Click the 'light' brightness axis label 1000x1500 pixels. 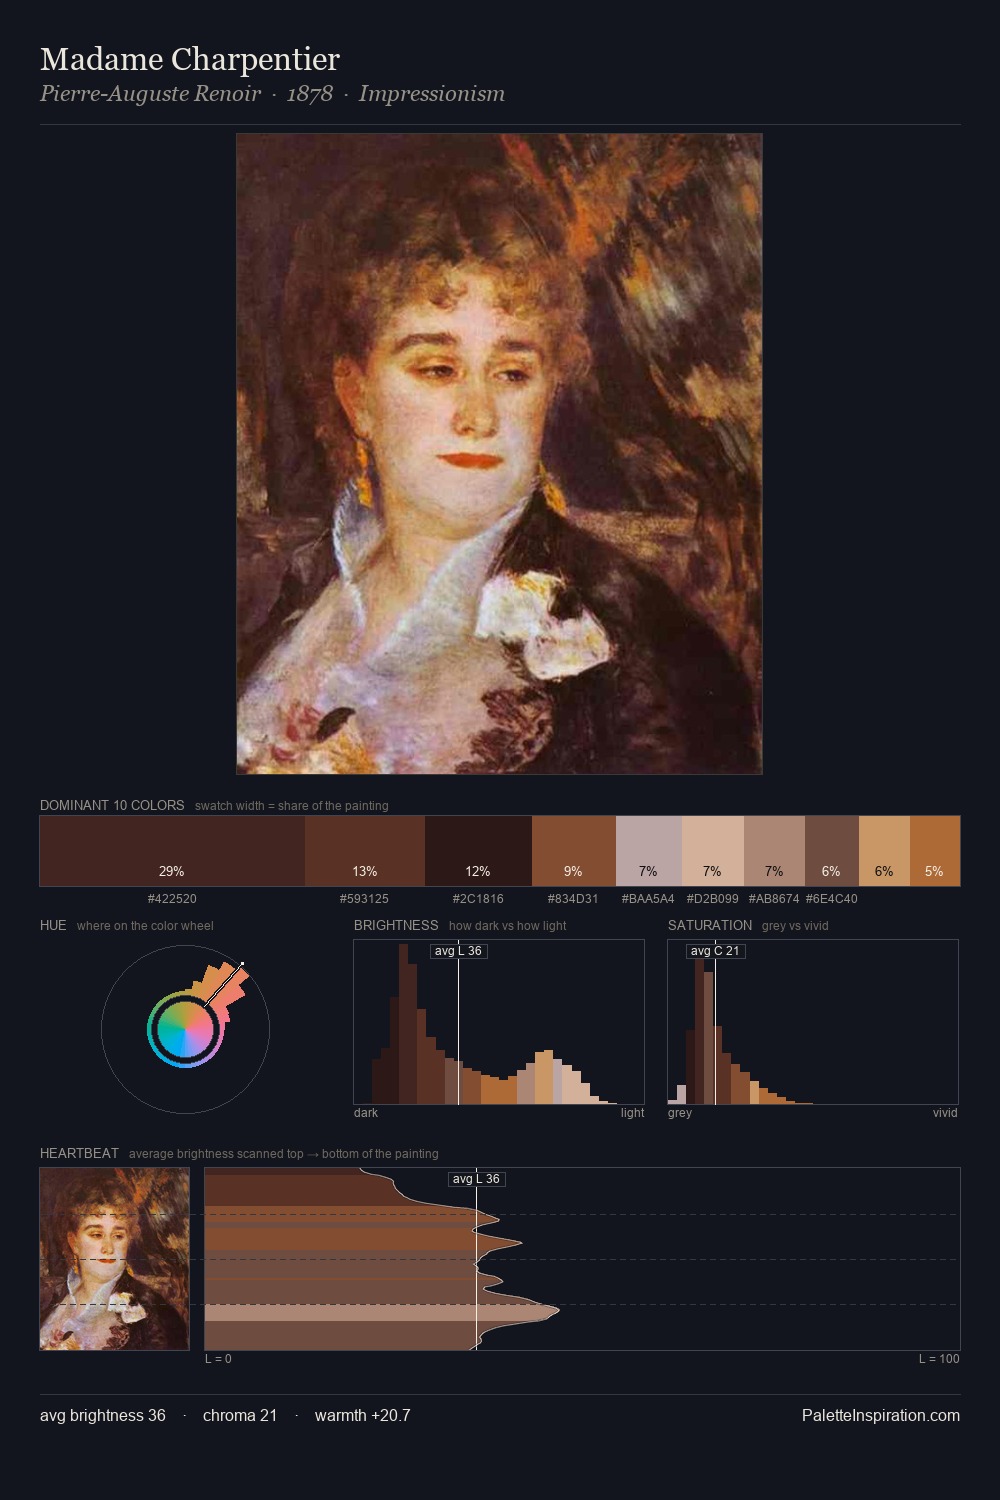point(632,1113)
